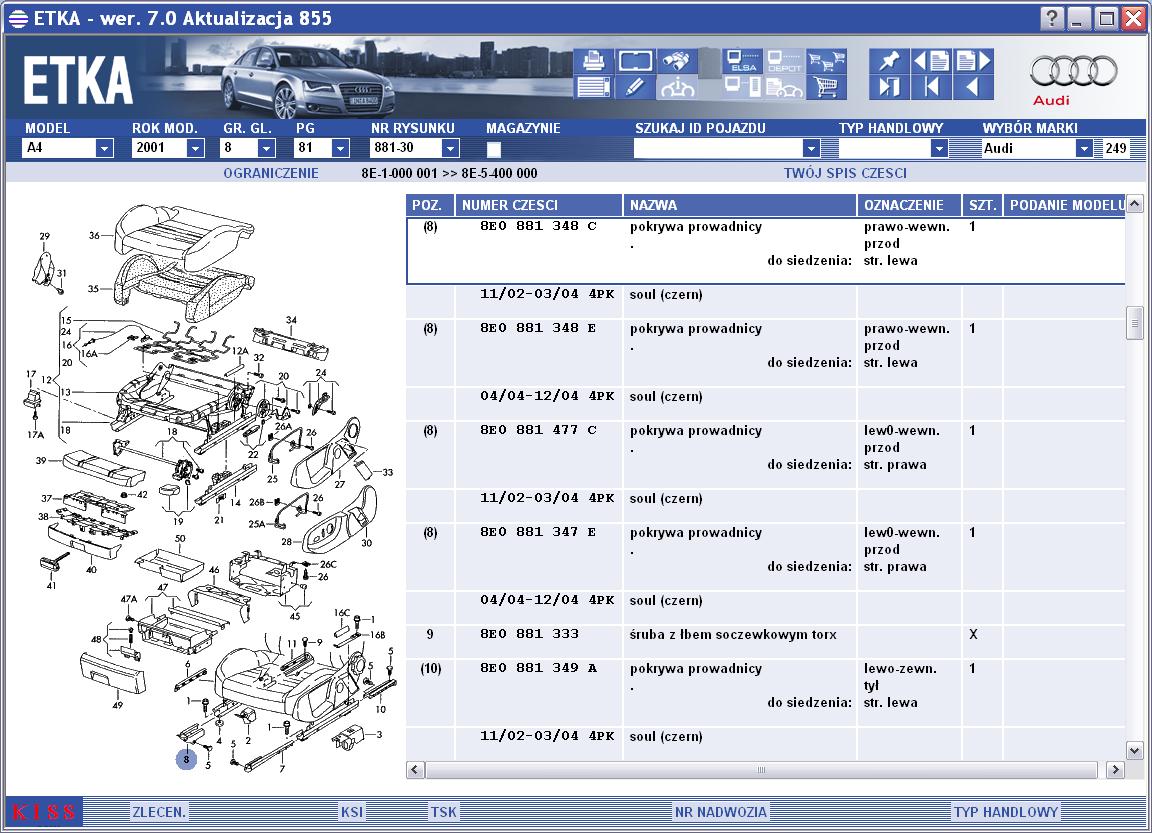Click the pushpin bookmark icon

pyautogui.click(x=889, y=60)
